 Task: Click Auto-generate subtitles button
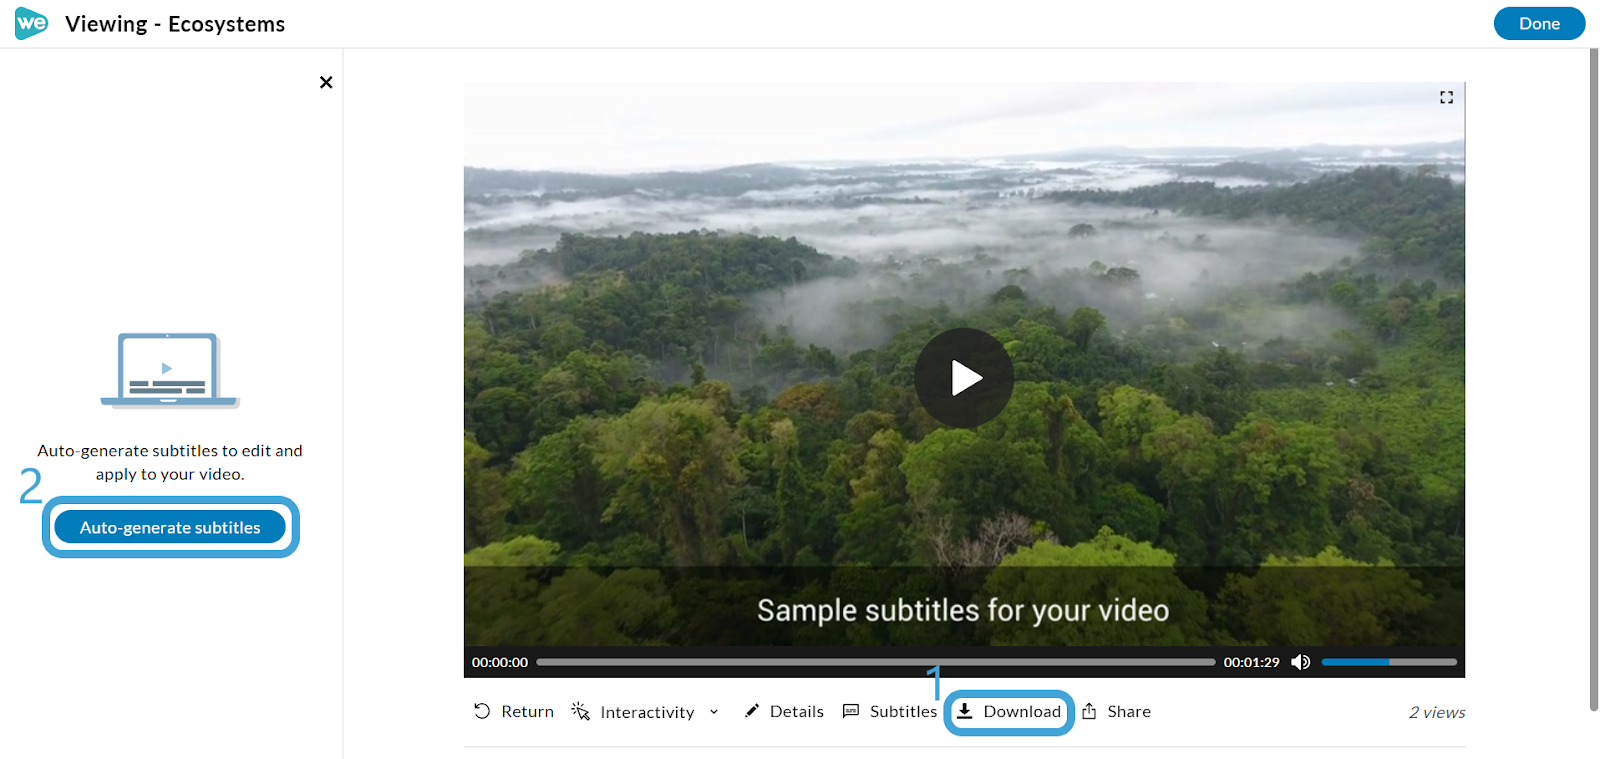(170, 527)
